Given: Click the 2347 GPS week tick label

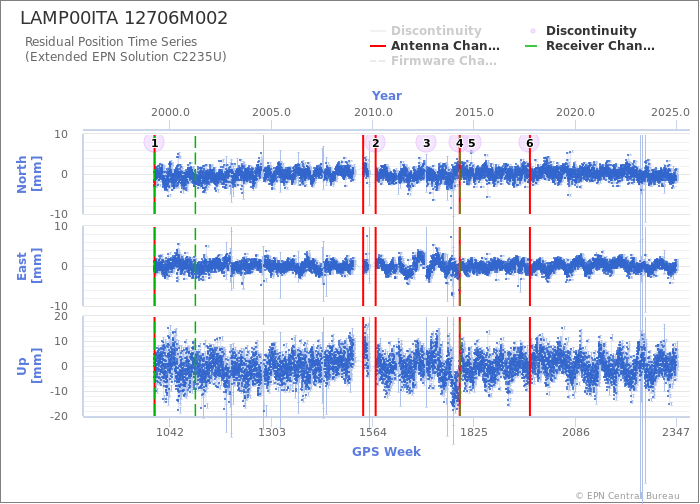Looking at the screenshot, I should coord(676,432).
